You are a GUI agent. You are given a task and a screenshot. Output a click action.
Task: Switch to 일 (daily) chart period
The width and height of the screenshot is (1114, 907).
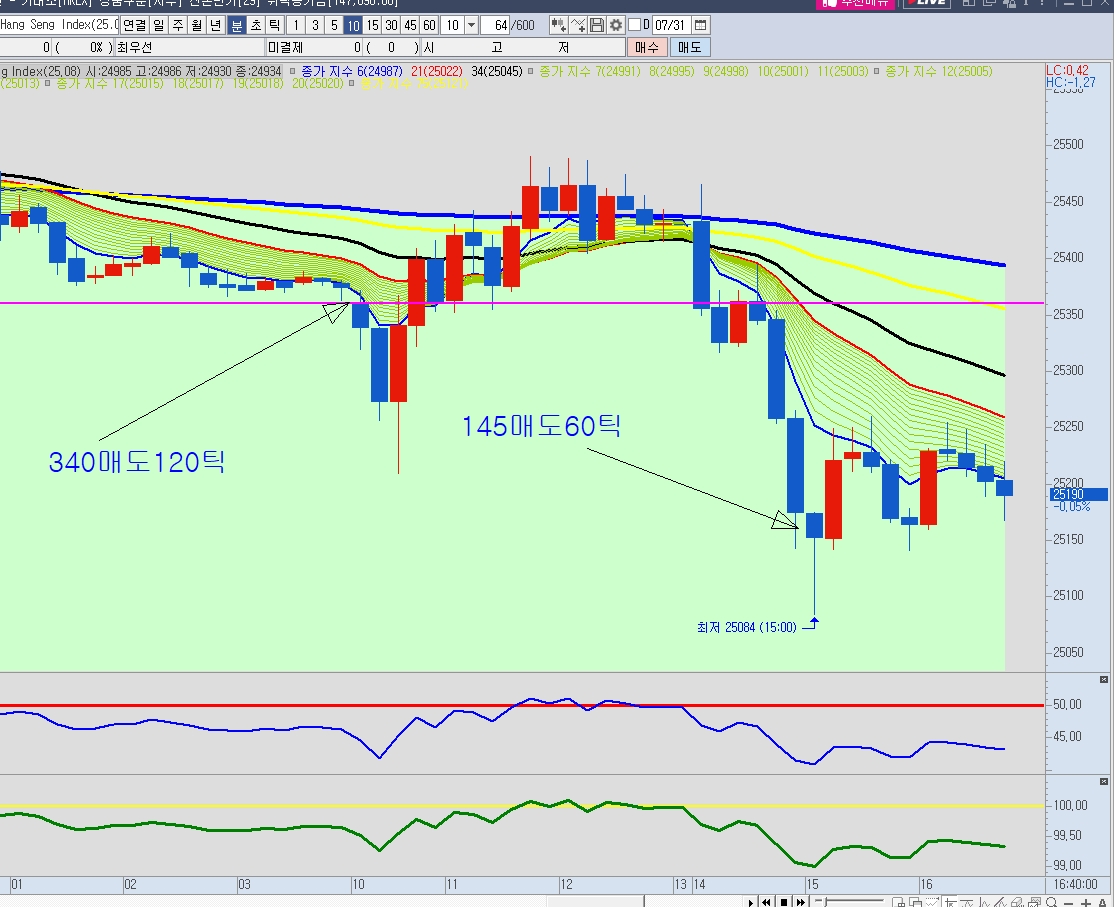(x=158, y=25)
